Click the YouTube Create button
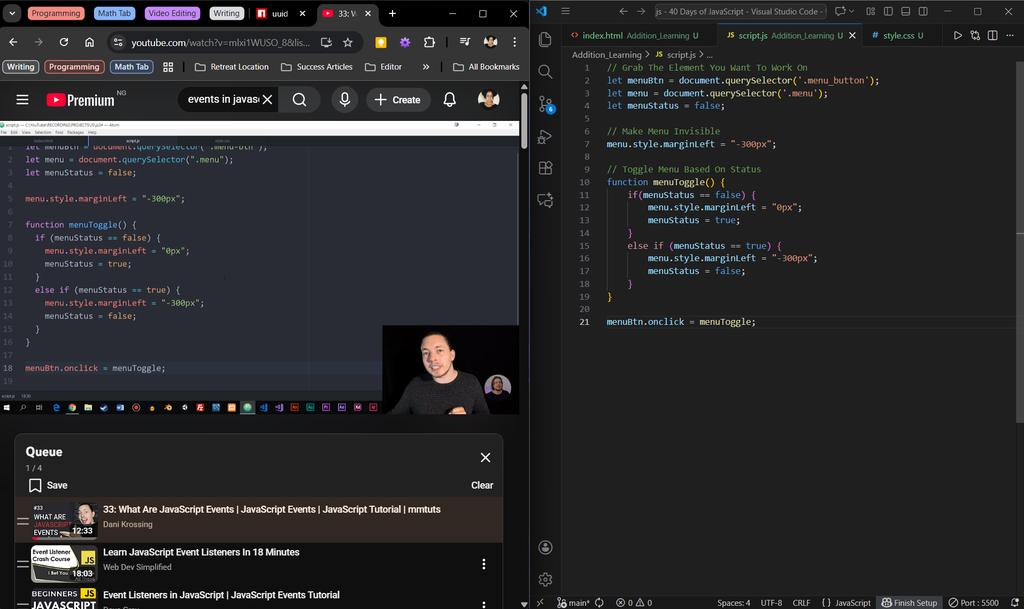The height and width of the screenshot is (609, 1024). click(398, 99)
